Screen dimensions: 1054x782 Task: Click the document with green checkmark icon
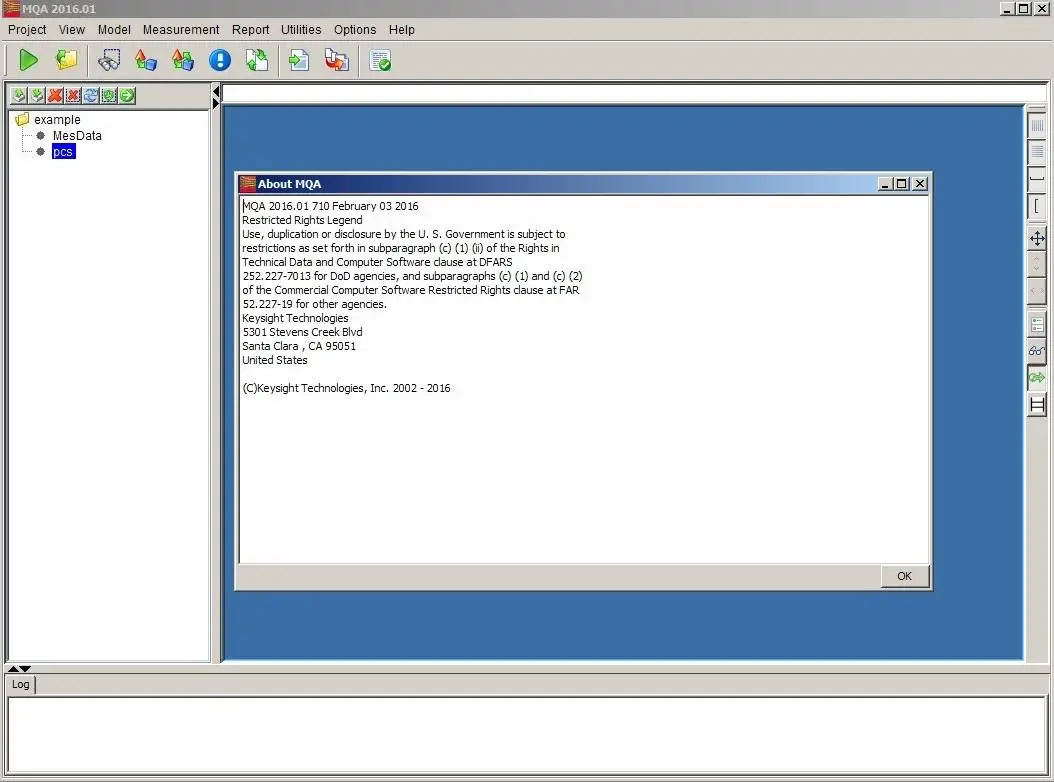[x=380, y=61]
